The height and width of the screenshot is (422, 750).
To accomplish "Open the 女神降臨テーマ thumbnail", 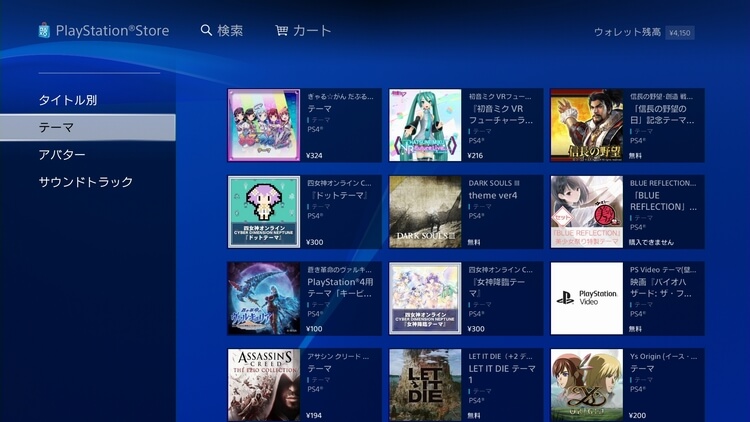I will coord(425,299).
